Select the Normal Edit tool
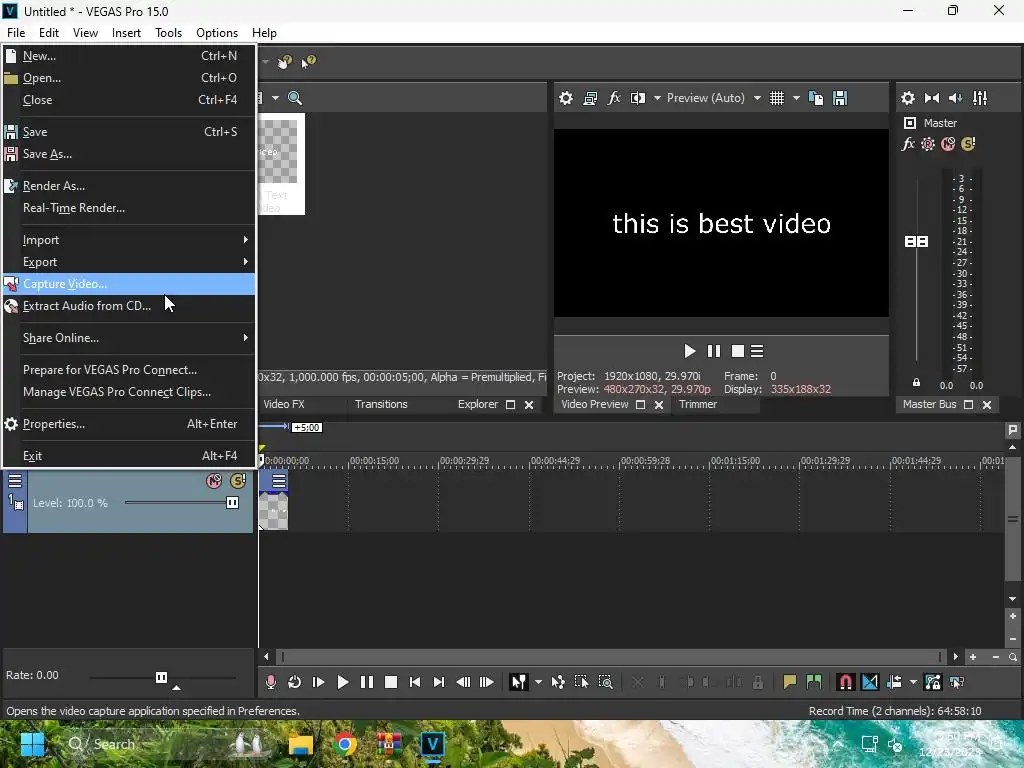 (519, 682)
